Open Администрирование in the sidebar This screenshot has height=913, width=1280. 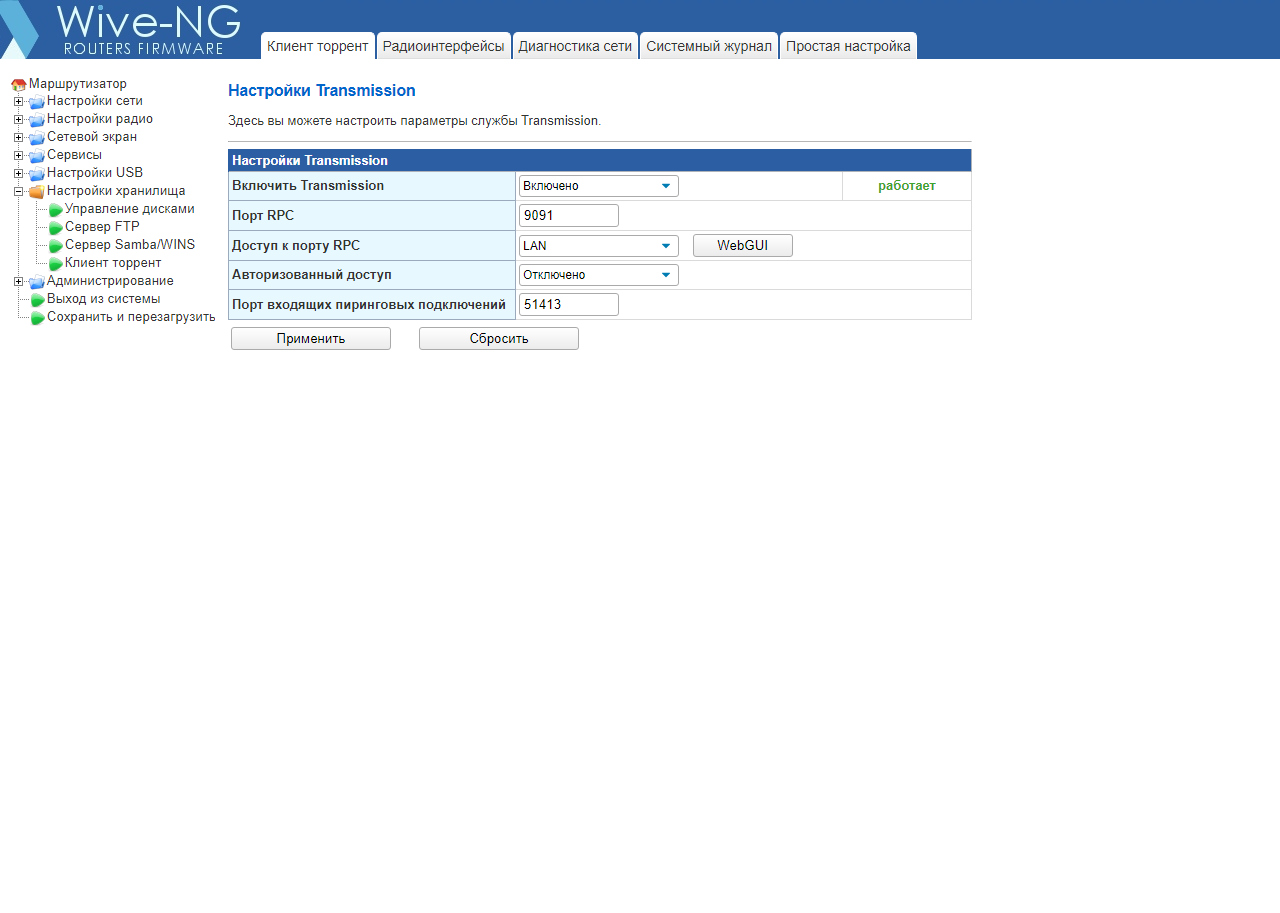pyautogui.click(x=110, y=281)
